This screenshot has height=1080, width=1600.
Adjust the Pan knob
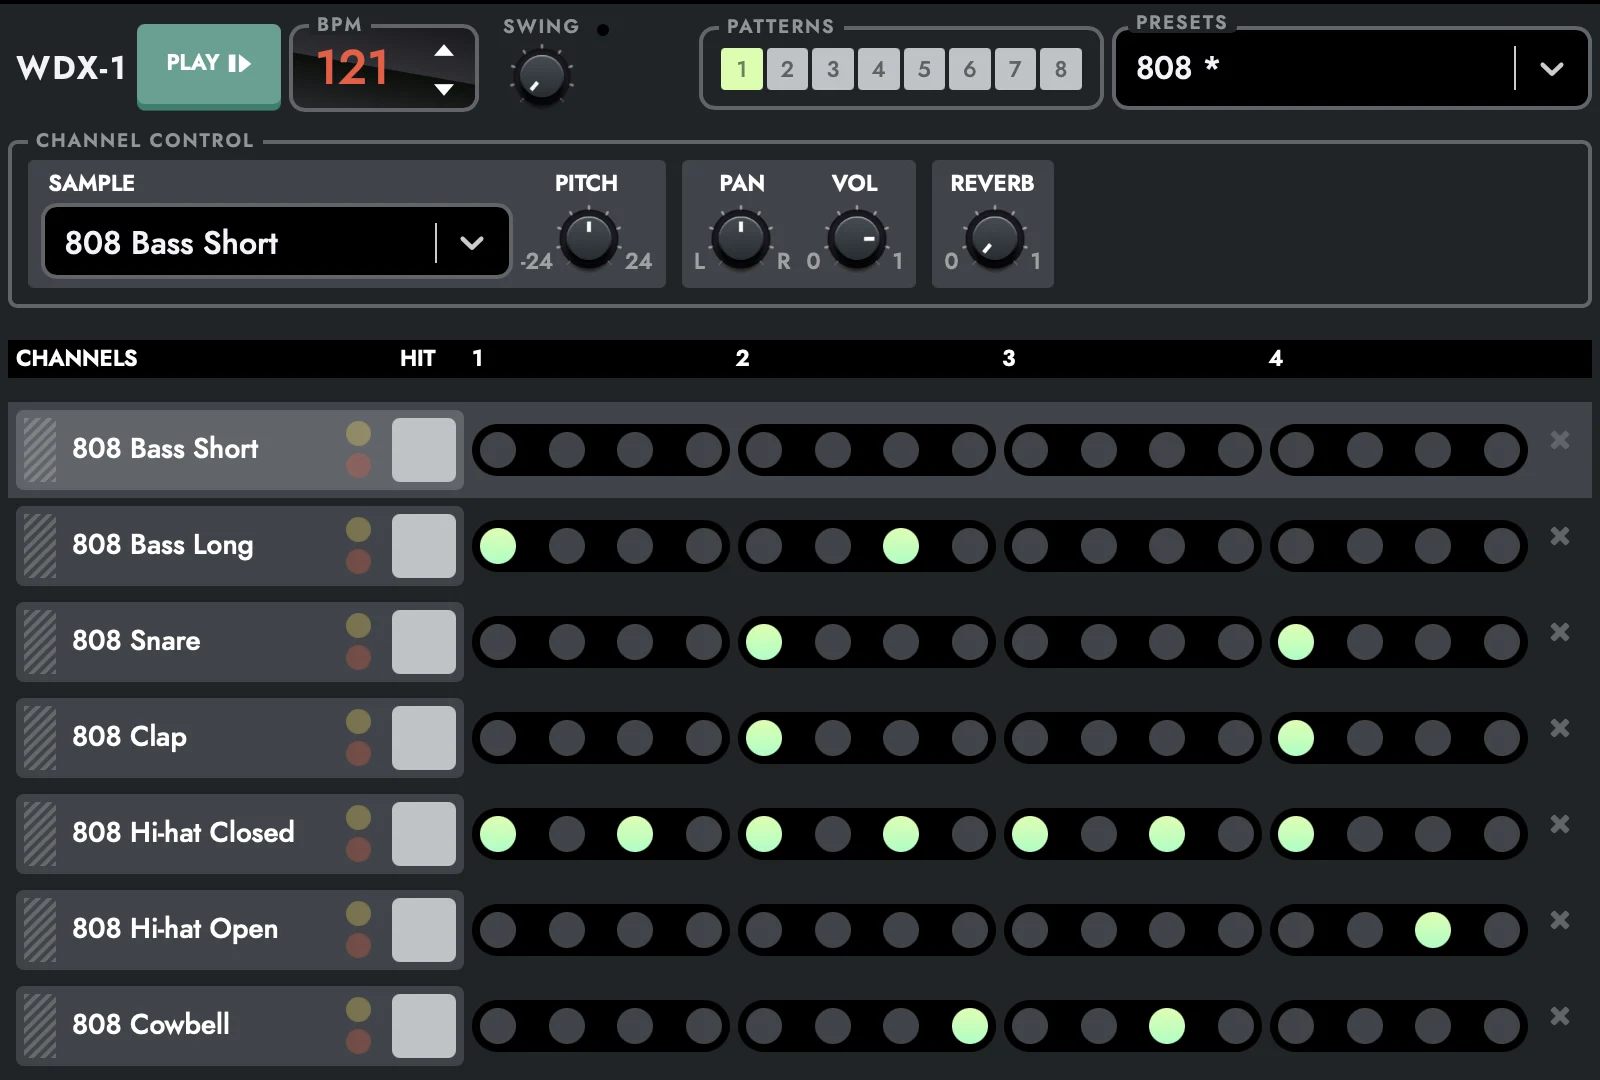pos(740,240)
